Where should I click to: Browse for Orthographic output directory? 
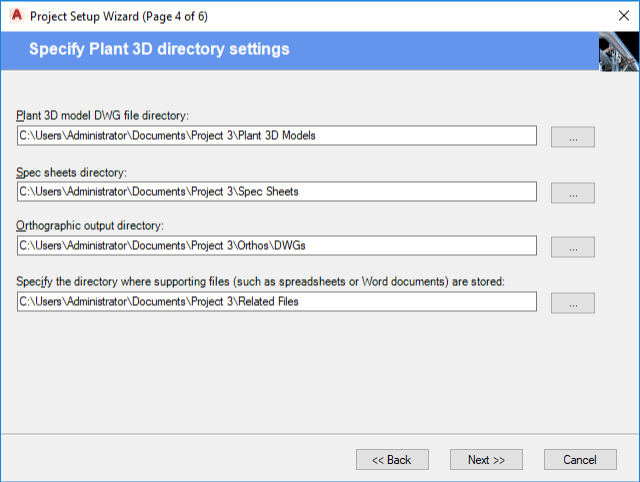pyautogui.click(x=573, y=247)
